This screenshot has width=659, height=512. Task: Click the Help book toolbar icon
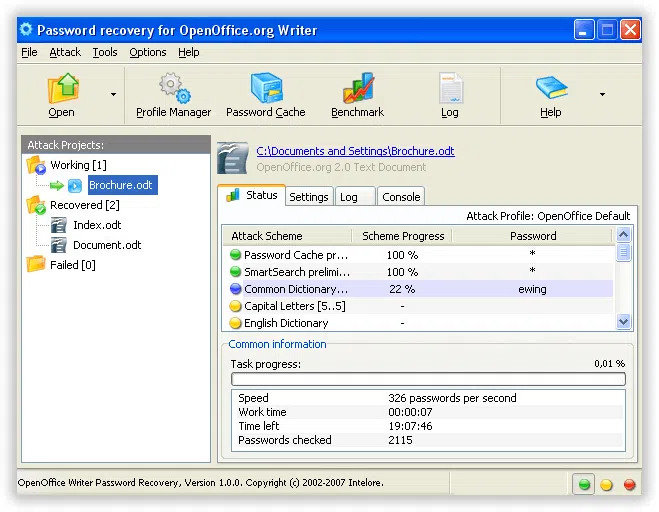[x=551, y=88]
